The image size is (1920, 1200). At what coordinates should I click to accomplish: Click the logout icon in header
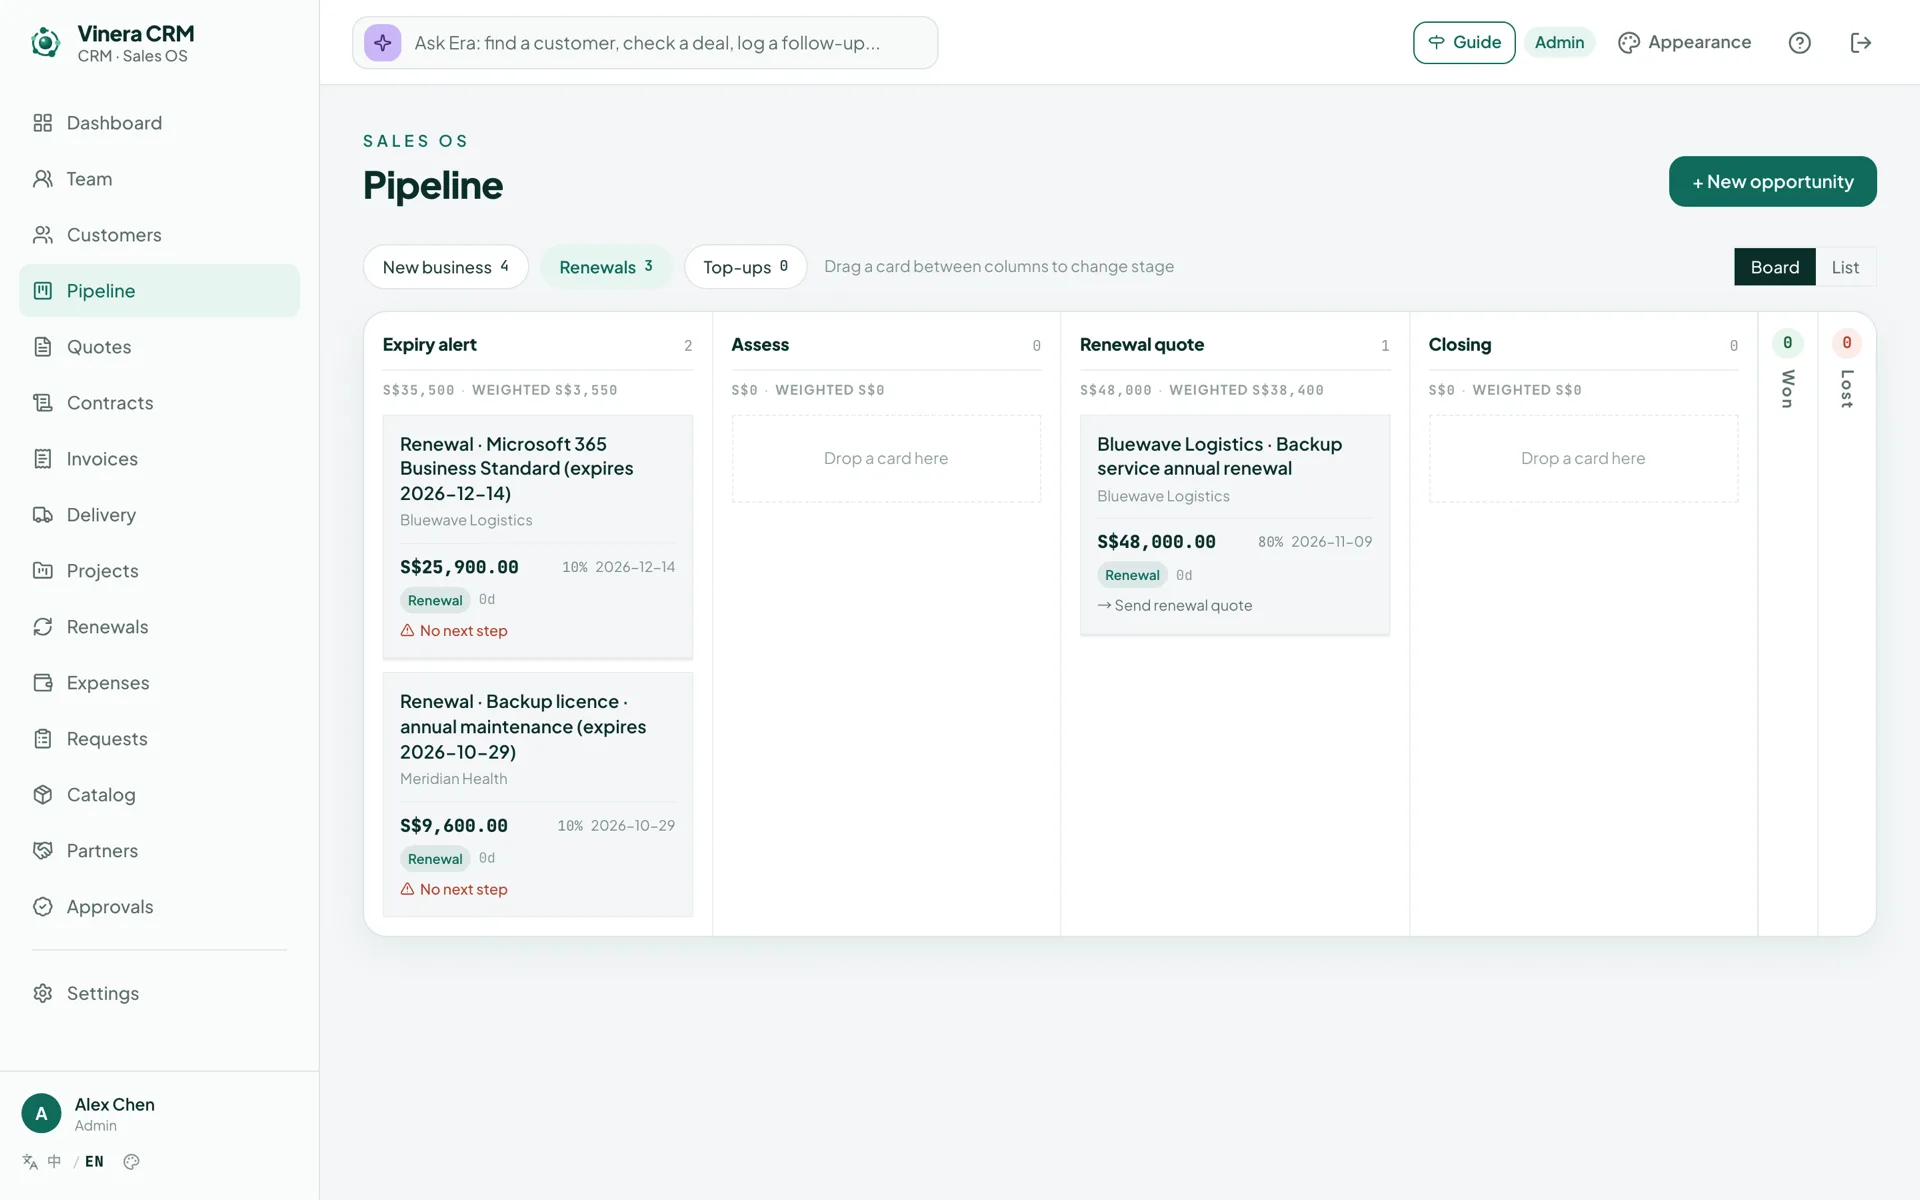click(x=1860, y=43)
